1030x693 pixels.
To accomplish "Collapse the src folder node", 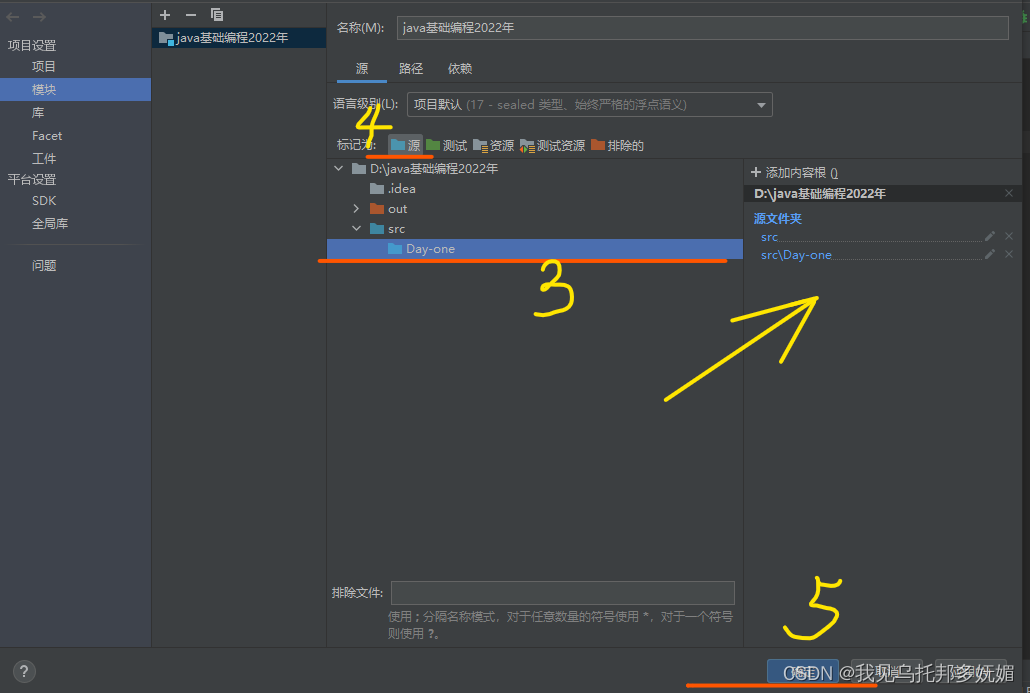I will [356, 229].
